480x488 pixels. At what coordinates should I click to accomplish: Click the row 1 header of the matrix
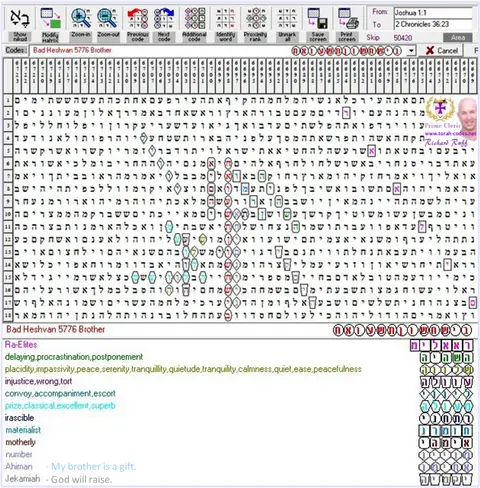click(x=8, y=100)
